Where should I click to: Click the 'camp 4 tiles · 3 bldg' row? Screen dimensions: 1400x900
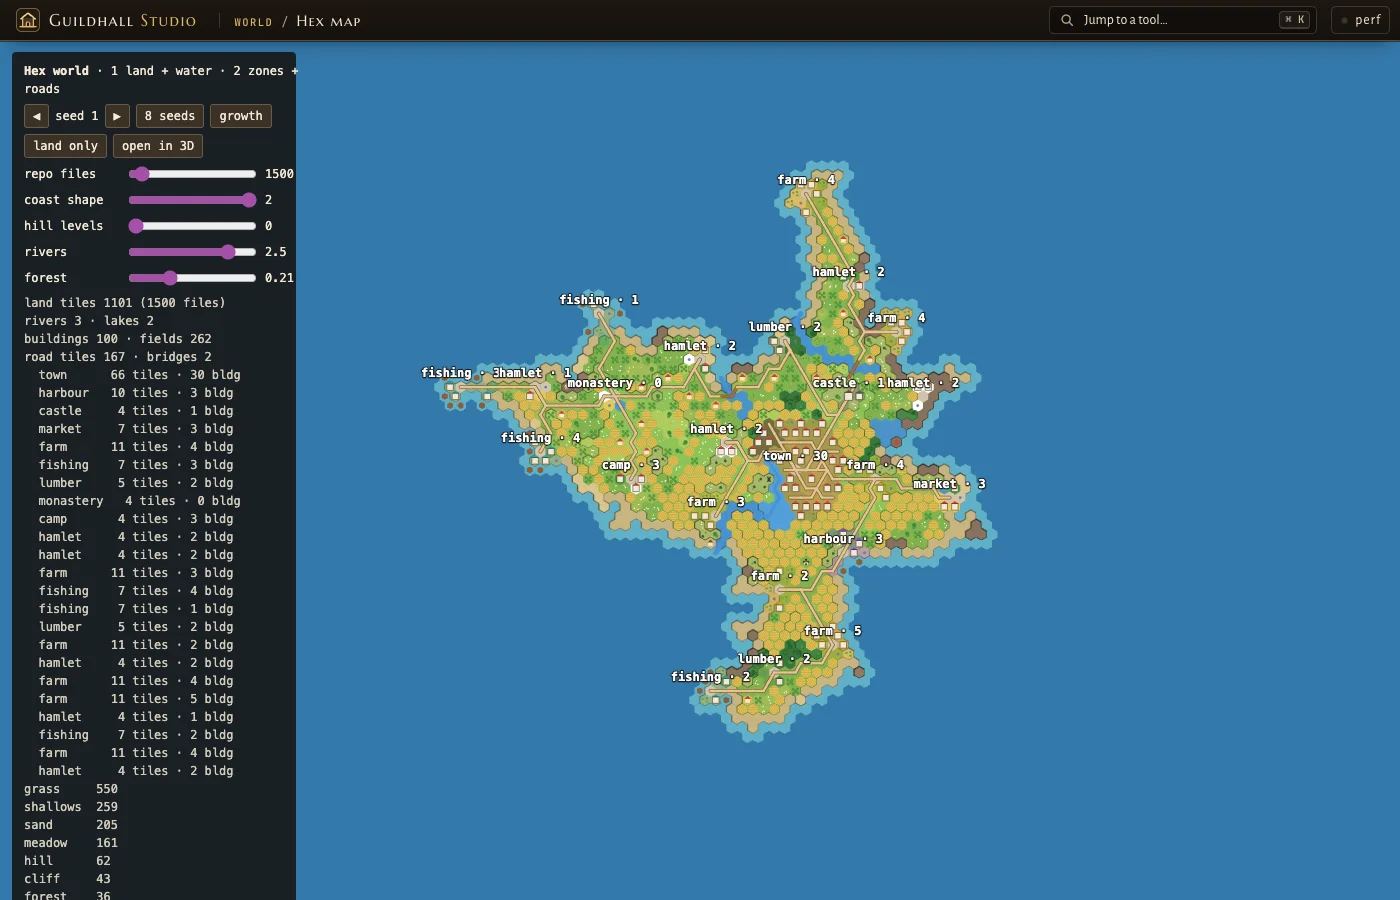[x=135, y=519]
